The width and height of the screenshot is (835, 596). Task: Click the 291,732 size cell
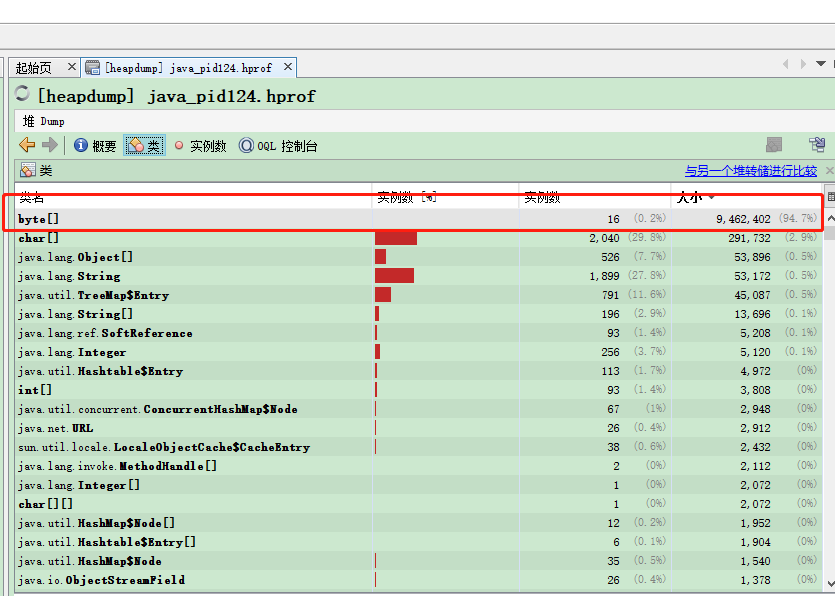coord(749,238)
